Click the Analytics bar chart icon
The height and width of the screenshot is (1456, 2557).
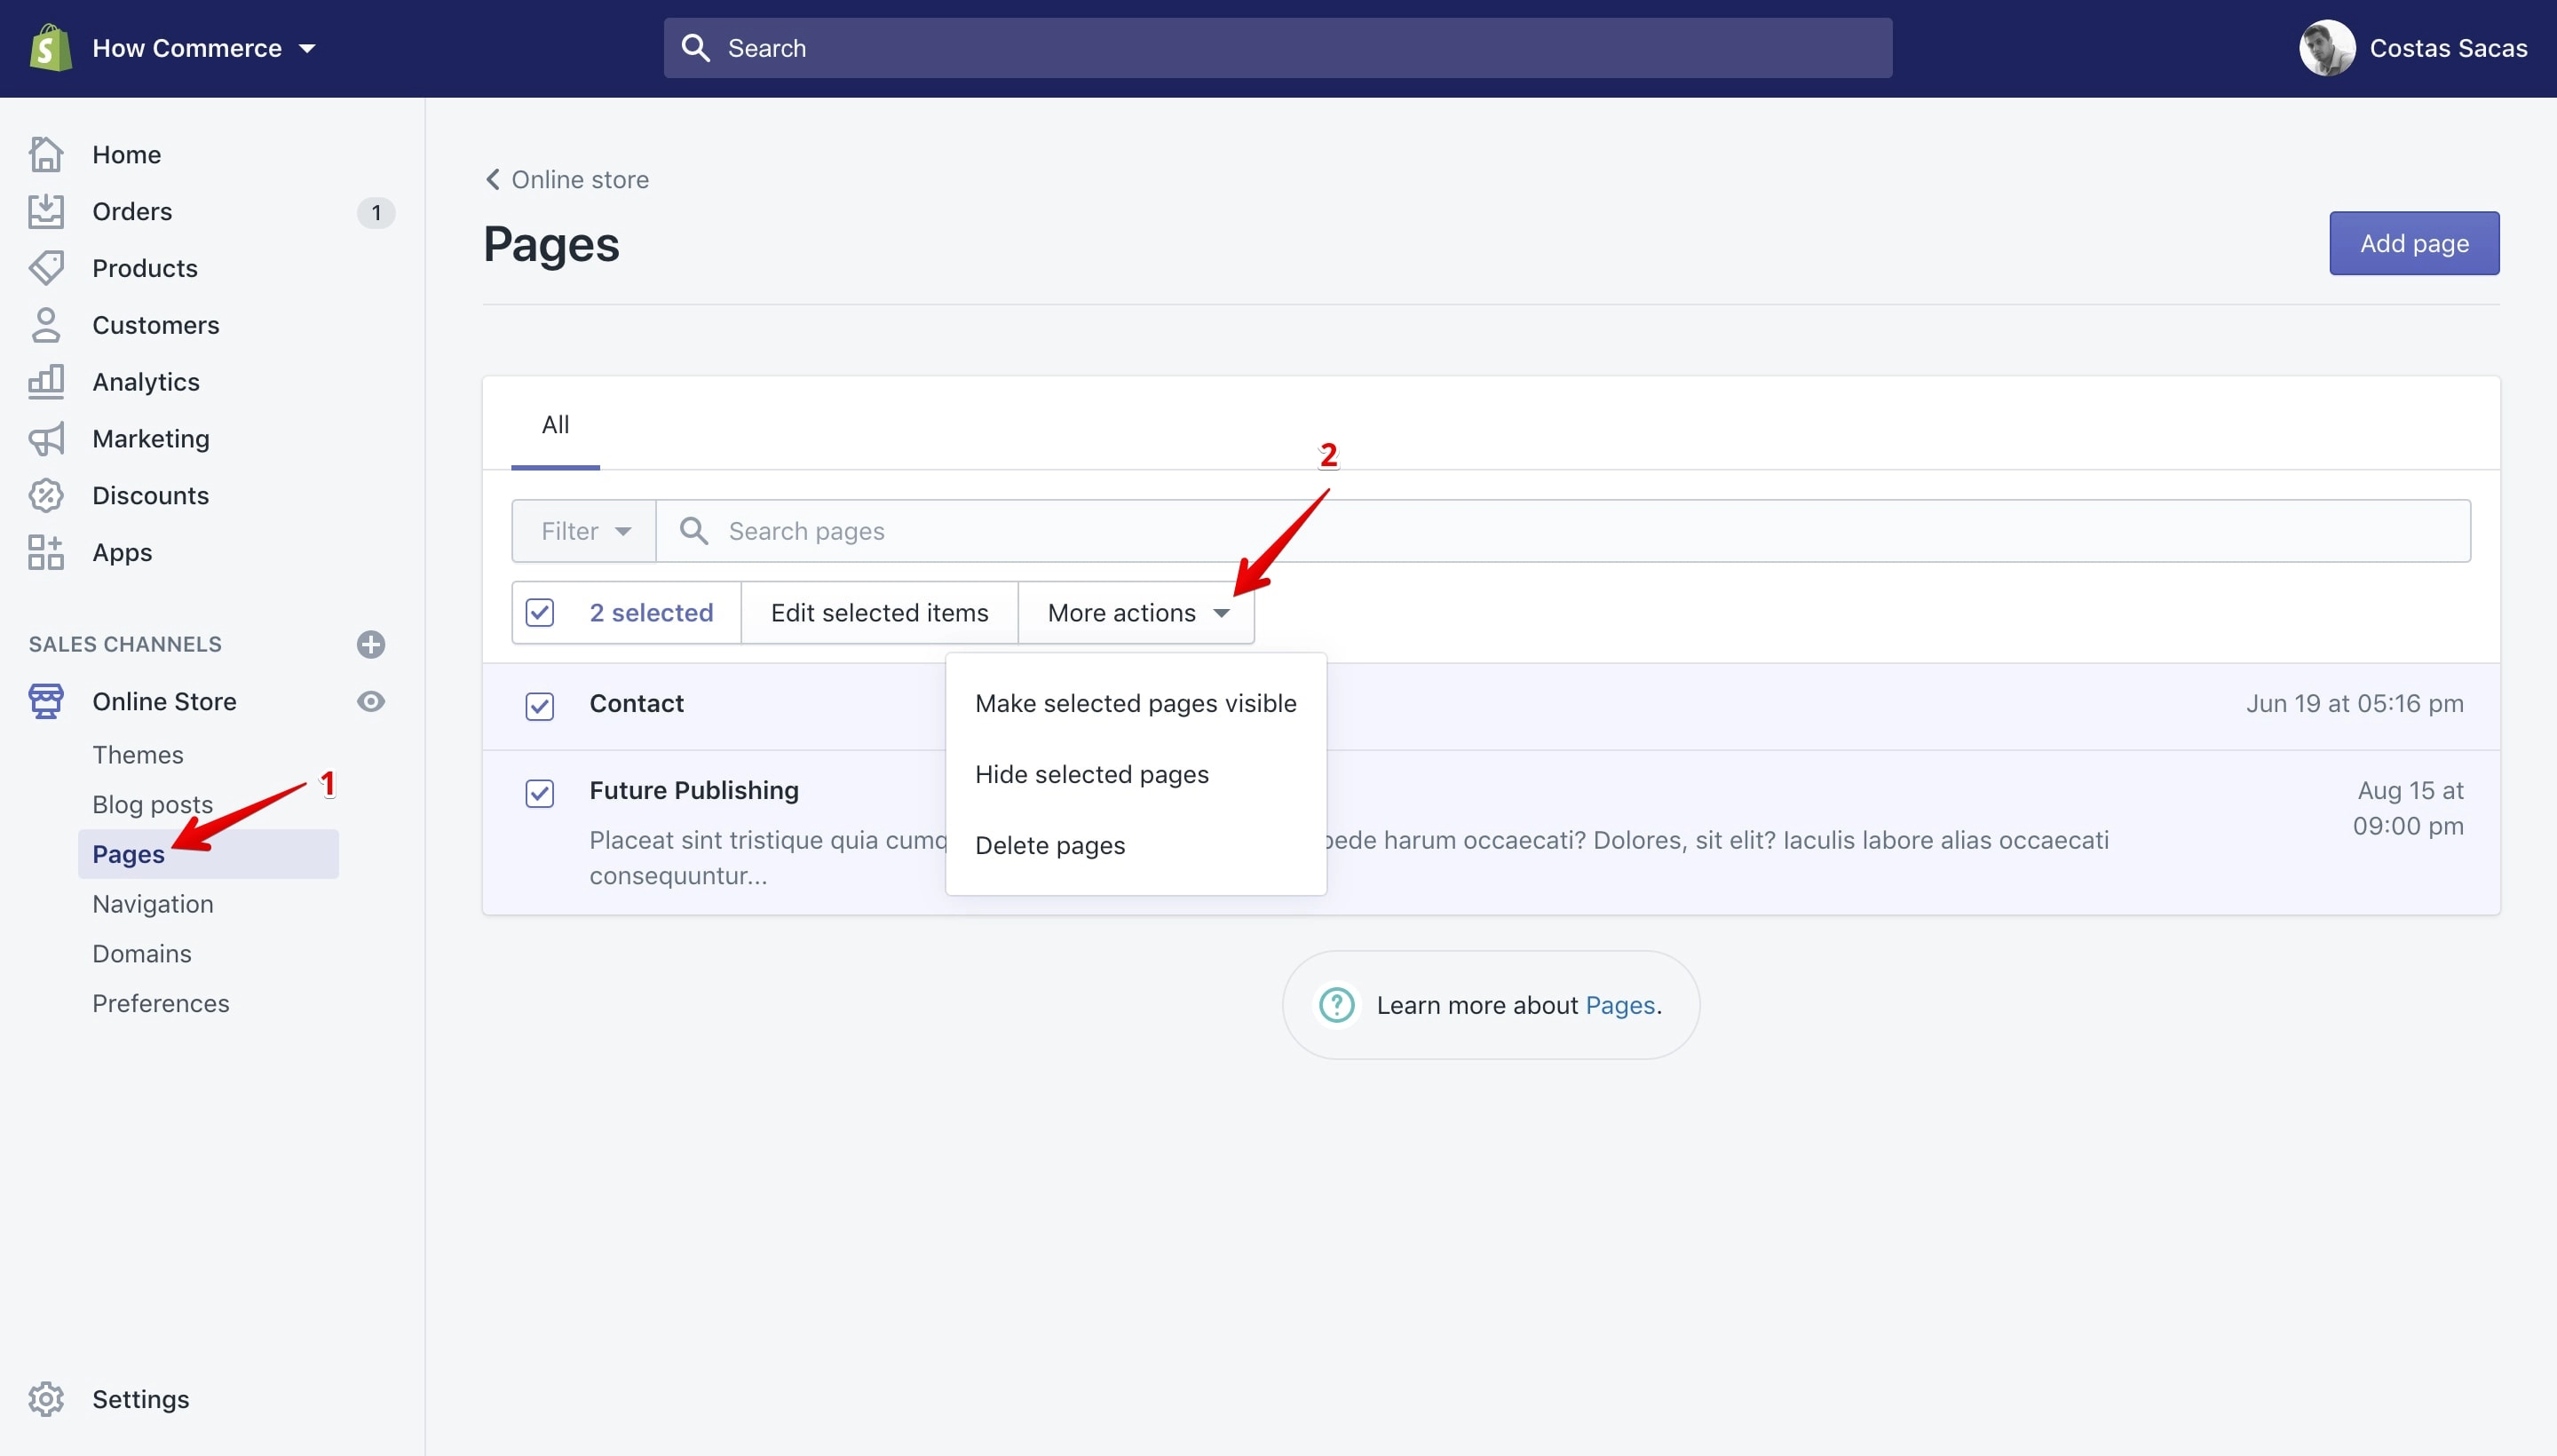46,382
